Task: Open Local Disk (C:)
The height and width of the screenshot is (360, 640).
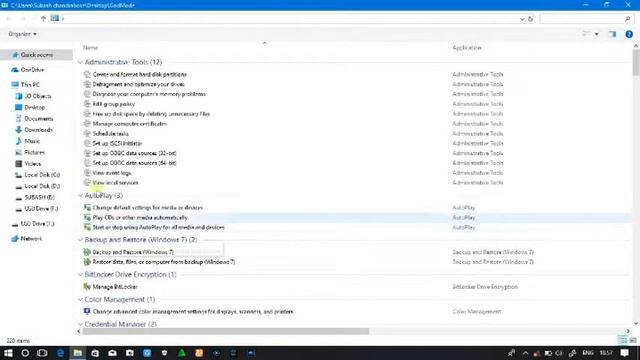Action: point(42,175)
